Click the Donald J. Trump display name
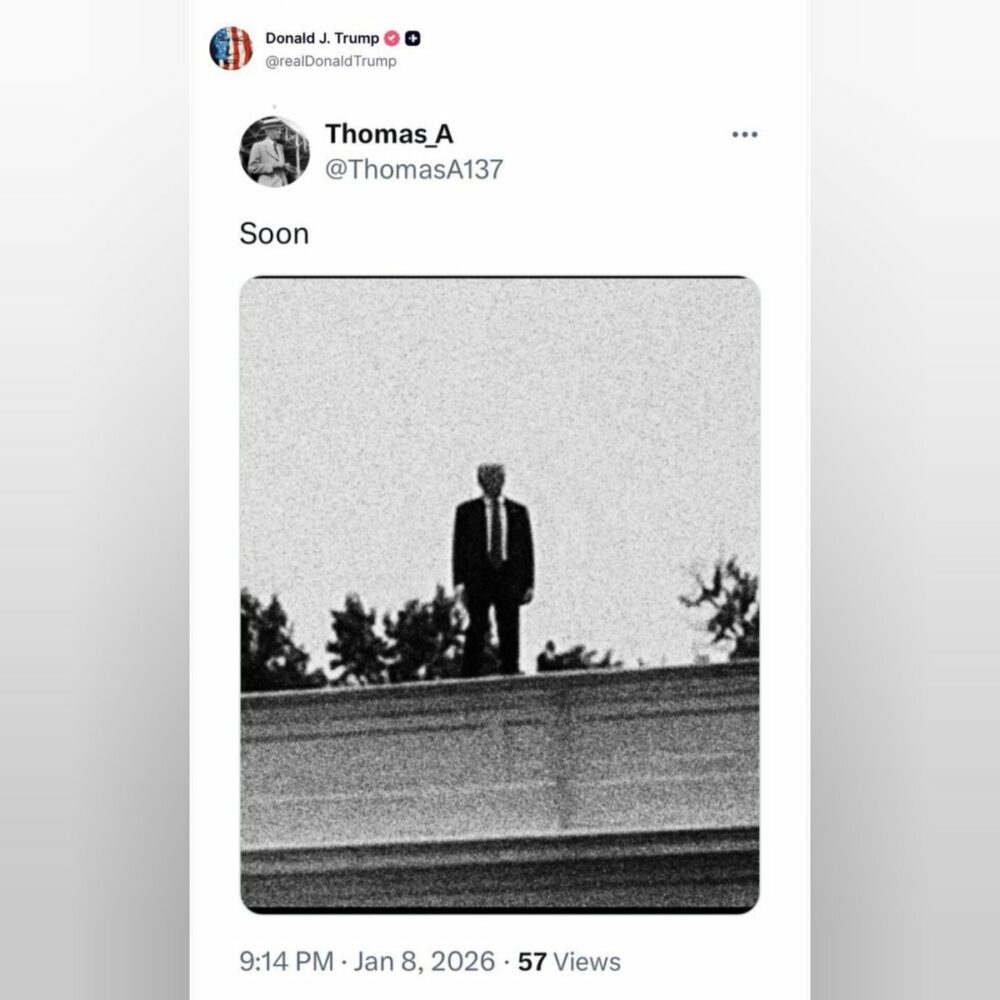Screen dimensions: 1000x1000 coord(322,39)
